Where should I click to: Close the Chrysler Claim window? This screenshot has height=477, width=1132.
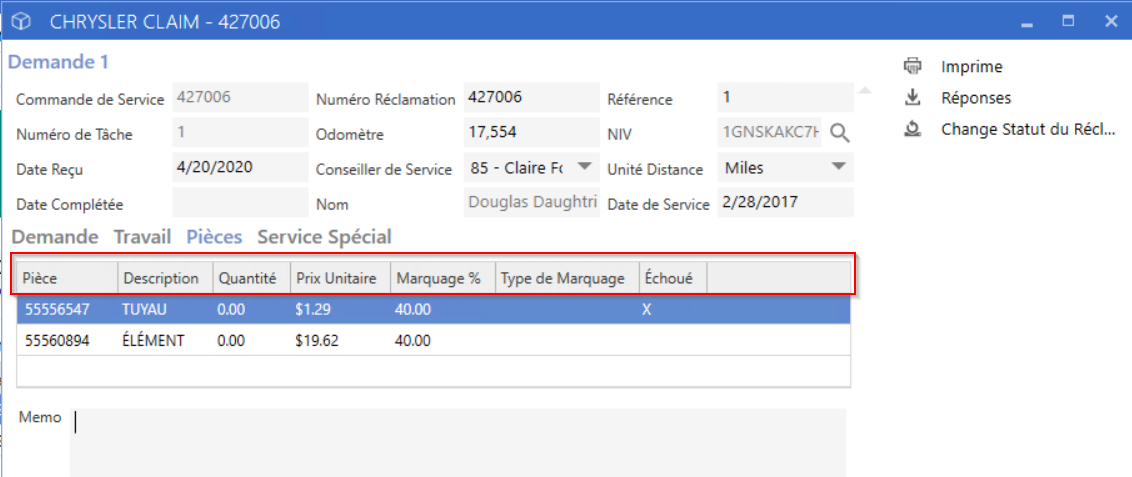tap(1111, 22)
